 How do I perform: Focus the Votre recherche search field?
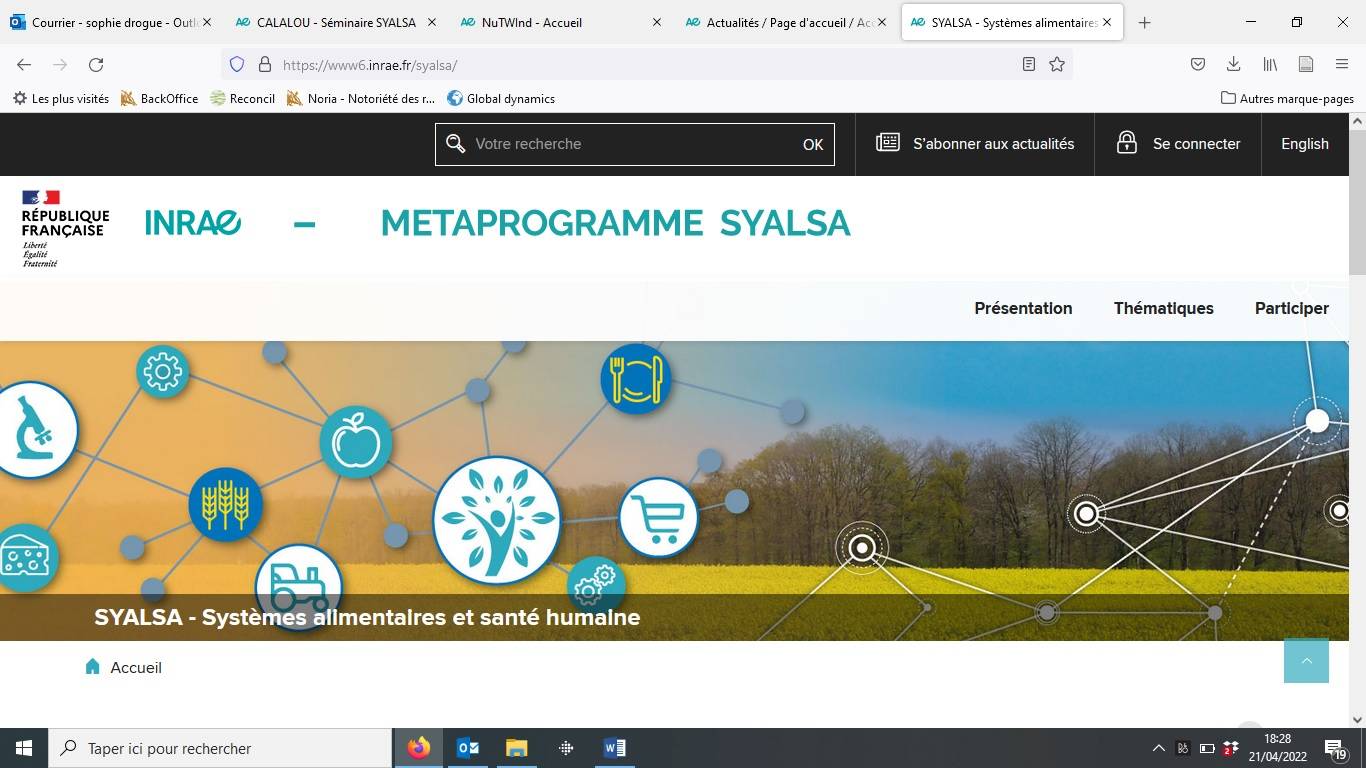point(634,144)
